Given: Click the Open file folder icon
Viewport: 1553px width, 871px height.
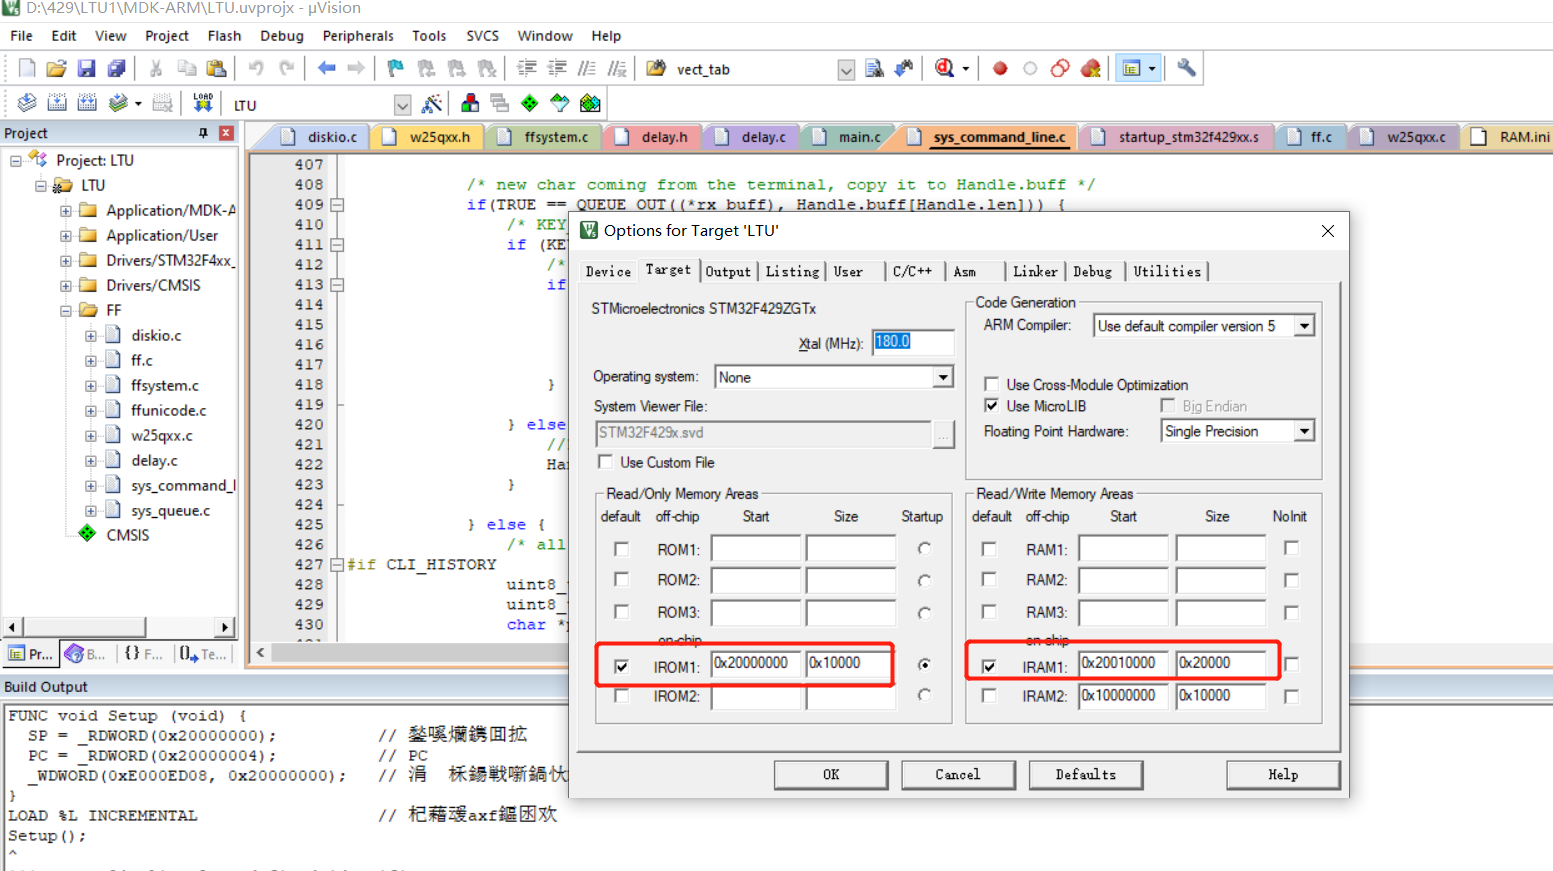Looking at the screenshot, I should (56, 68).
